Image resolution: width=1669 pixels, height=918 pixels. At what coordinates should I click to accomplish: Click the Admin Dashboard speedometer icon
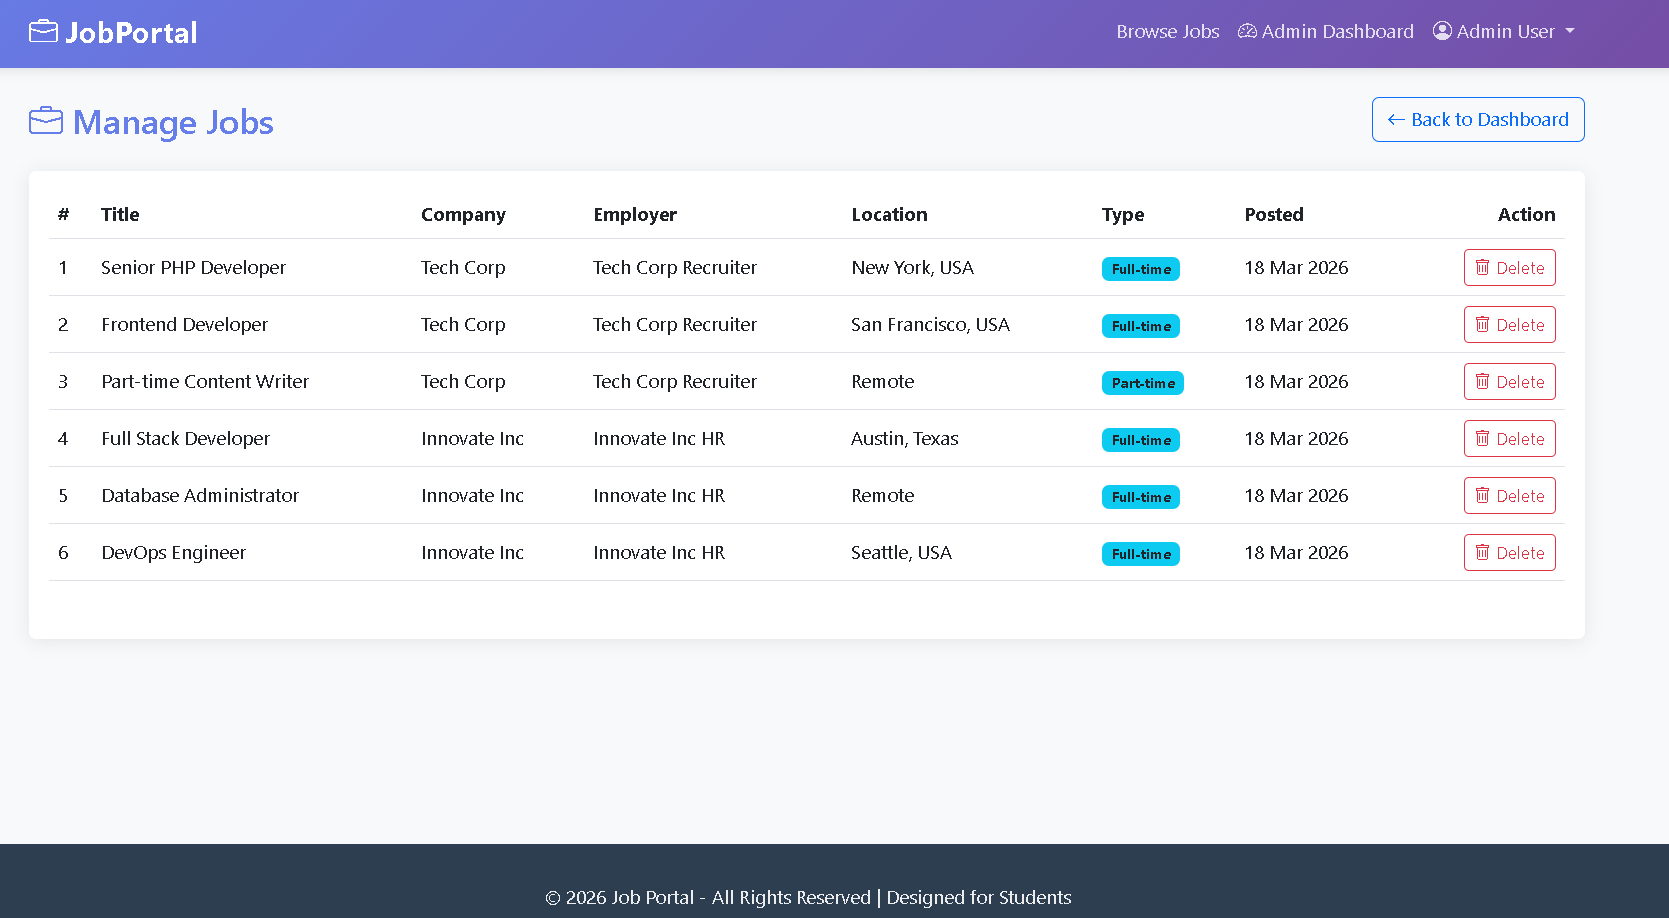1247,31
